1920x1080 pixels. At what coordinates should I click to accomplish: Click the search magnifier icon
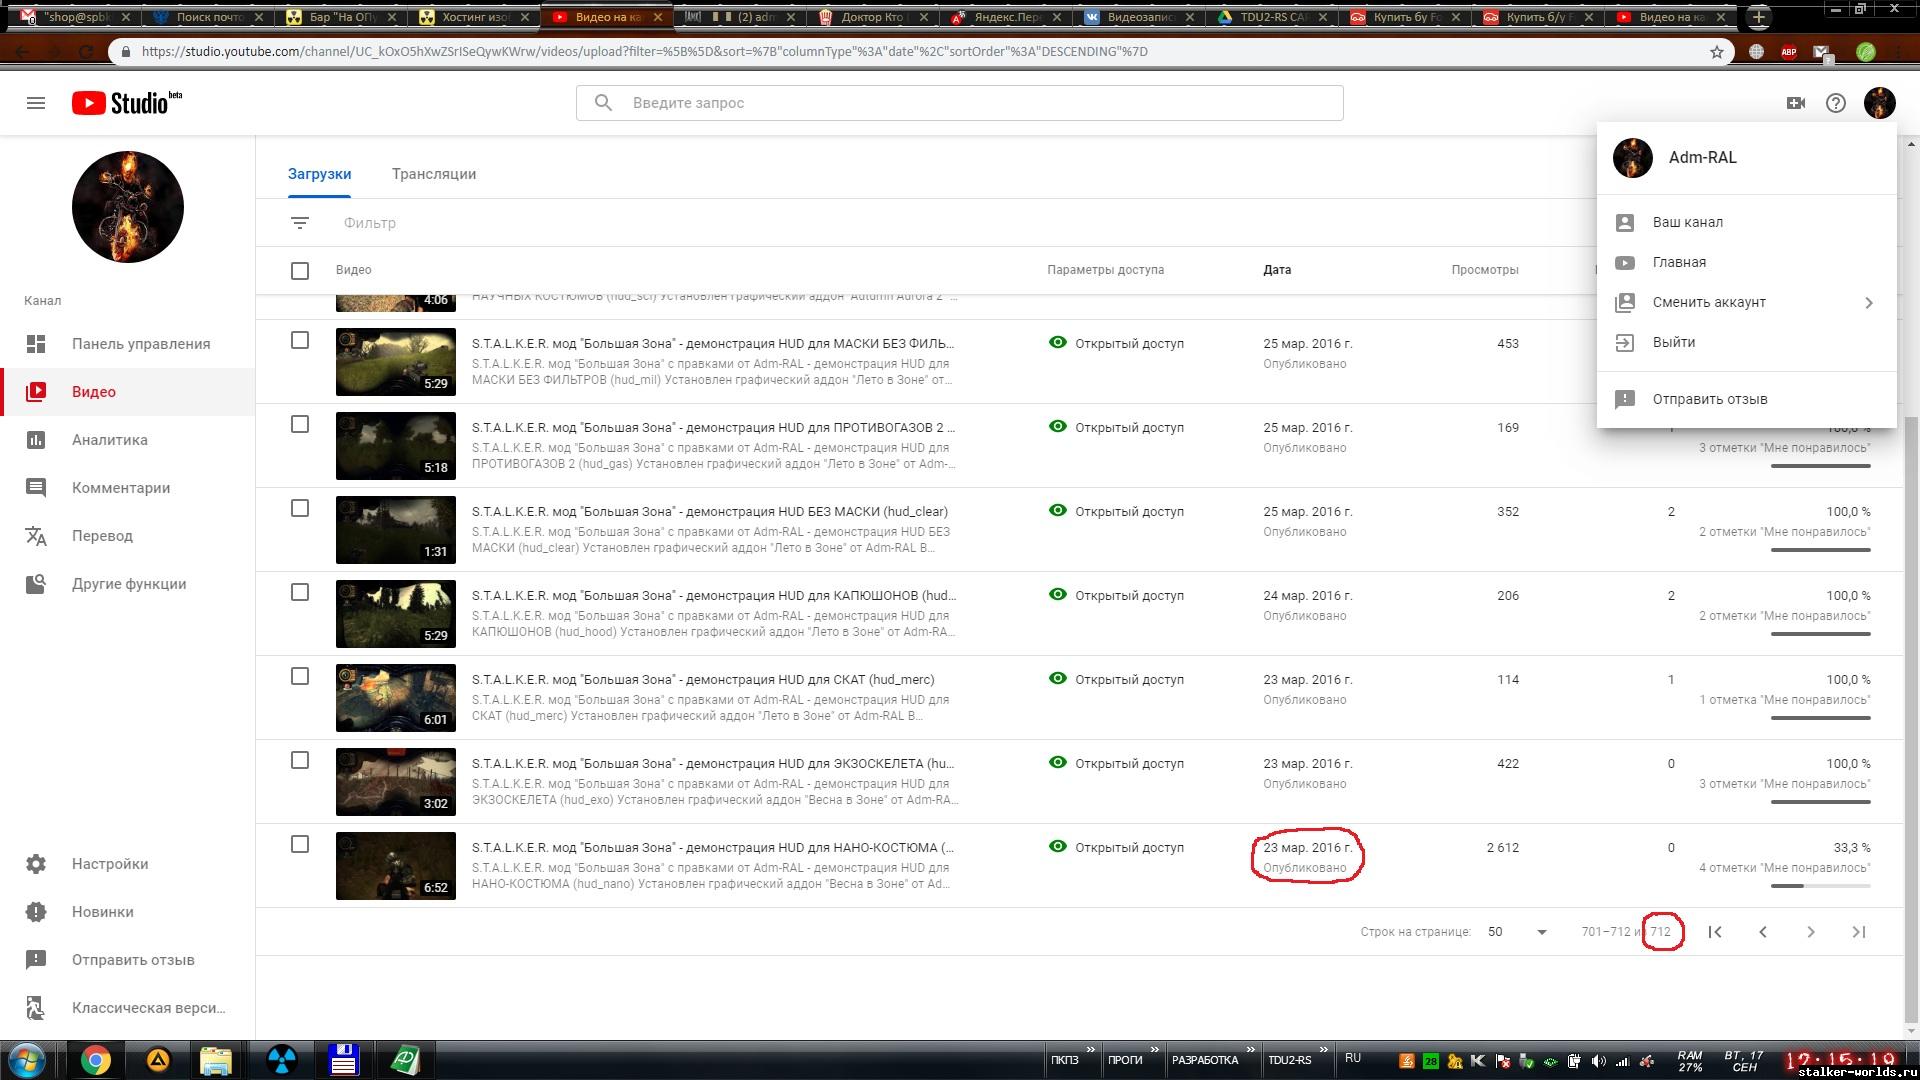point(603,103)
